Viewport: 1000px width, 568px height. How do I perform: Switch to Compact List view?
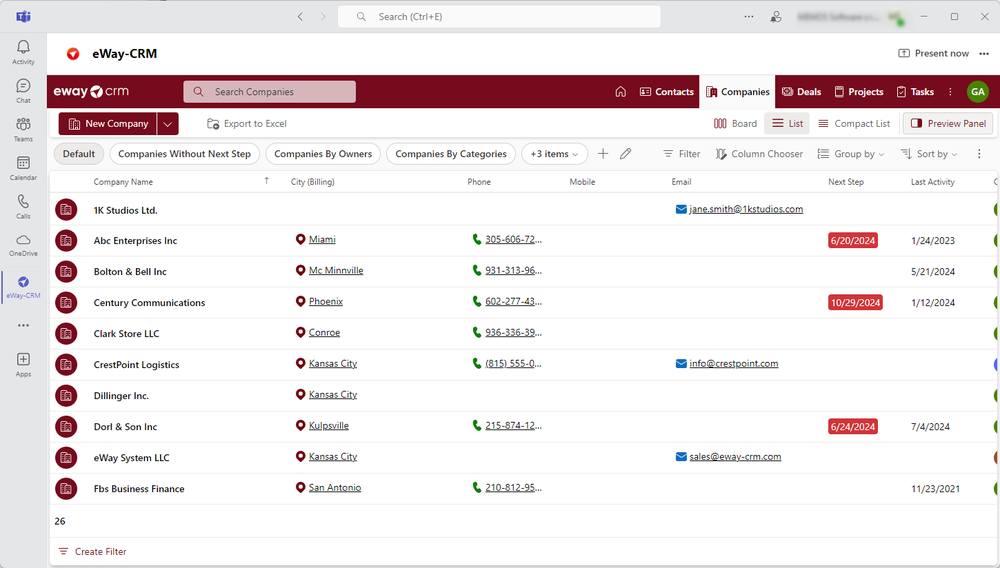pyautogui.click(x=853, y=124)
